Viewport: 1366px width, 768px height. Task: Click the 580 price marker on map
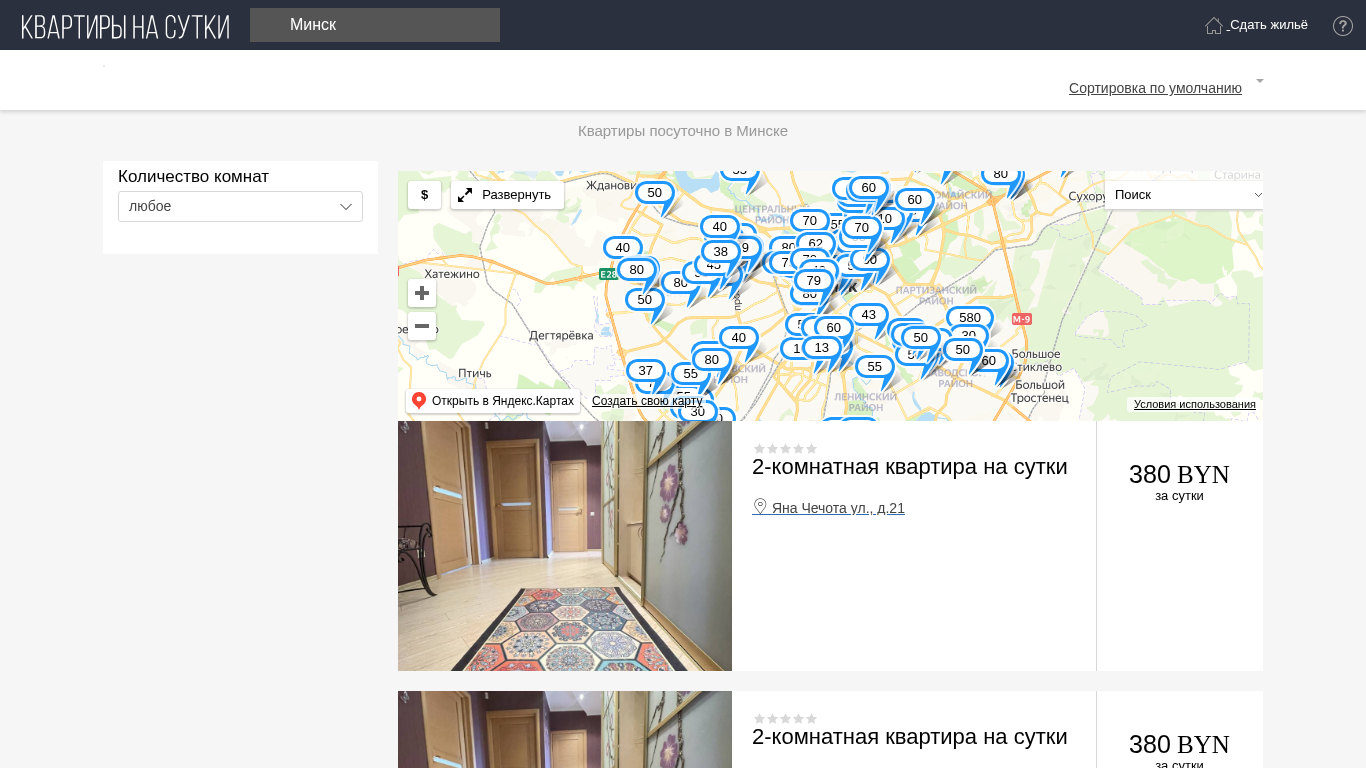click(x=969, y=318)
